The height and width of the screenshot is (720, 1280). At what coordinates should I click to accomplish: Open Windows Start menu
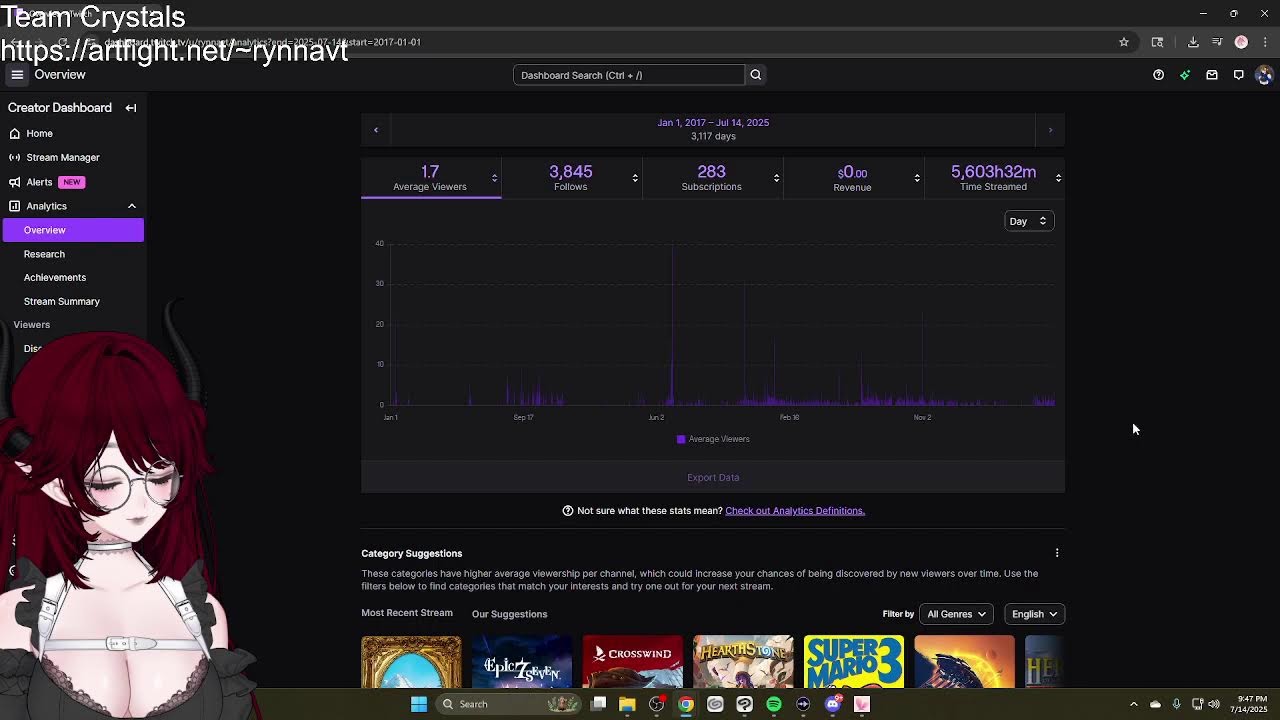point(419,704)
